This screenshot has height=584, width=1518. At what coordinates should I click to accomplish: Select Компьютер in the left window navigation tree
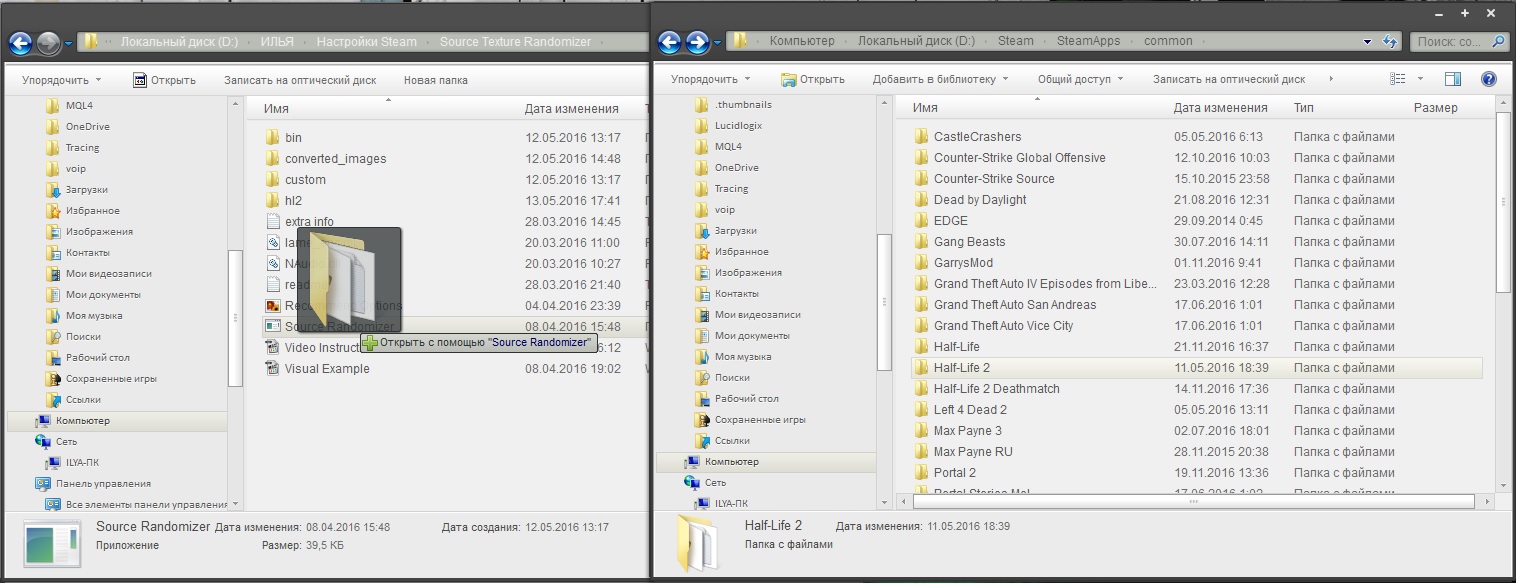tap(82, 421)
